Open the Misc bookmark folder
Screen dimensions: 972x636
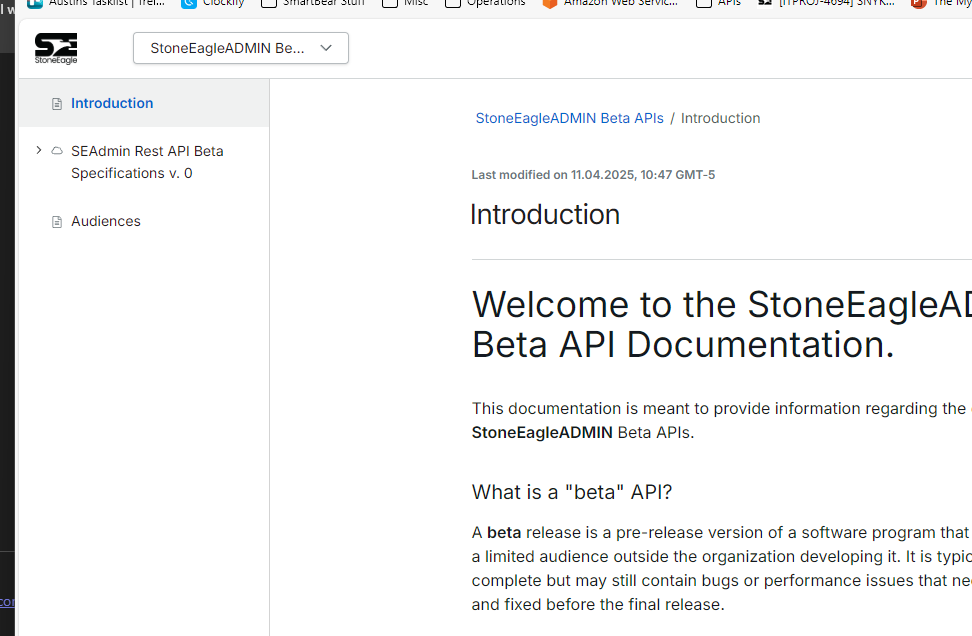tap(405, 3)
